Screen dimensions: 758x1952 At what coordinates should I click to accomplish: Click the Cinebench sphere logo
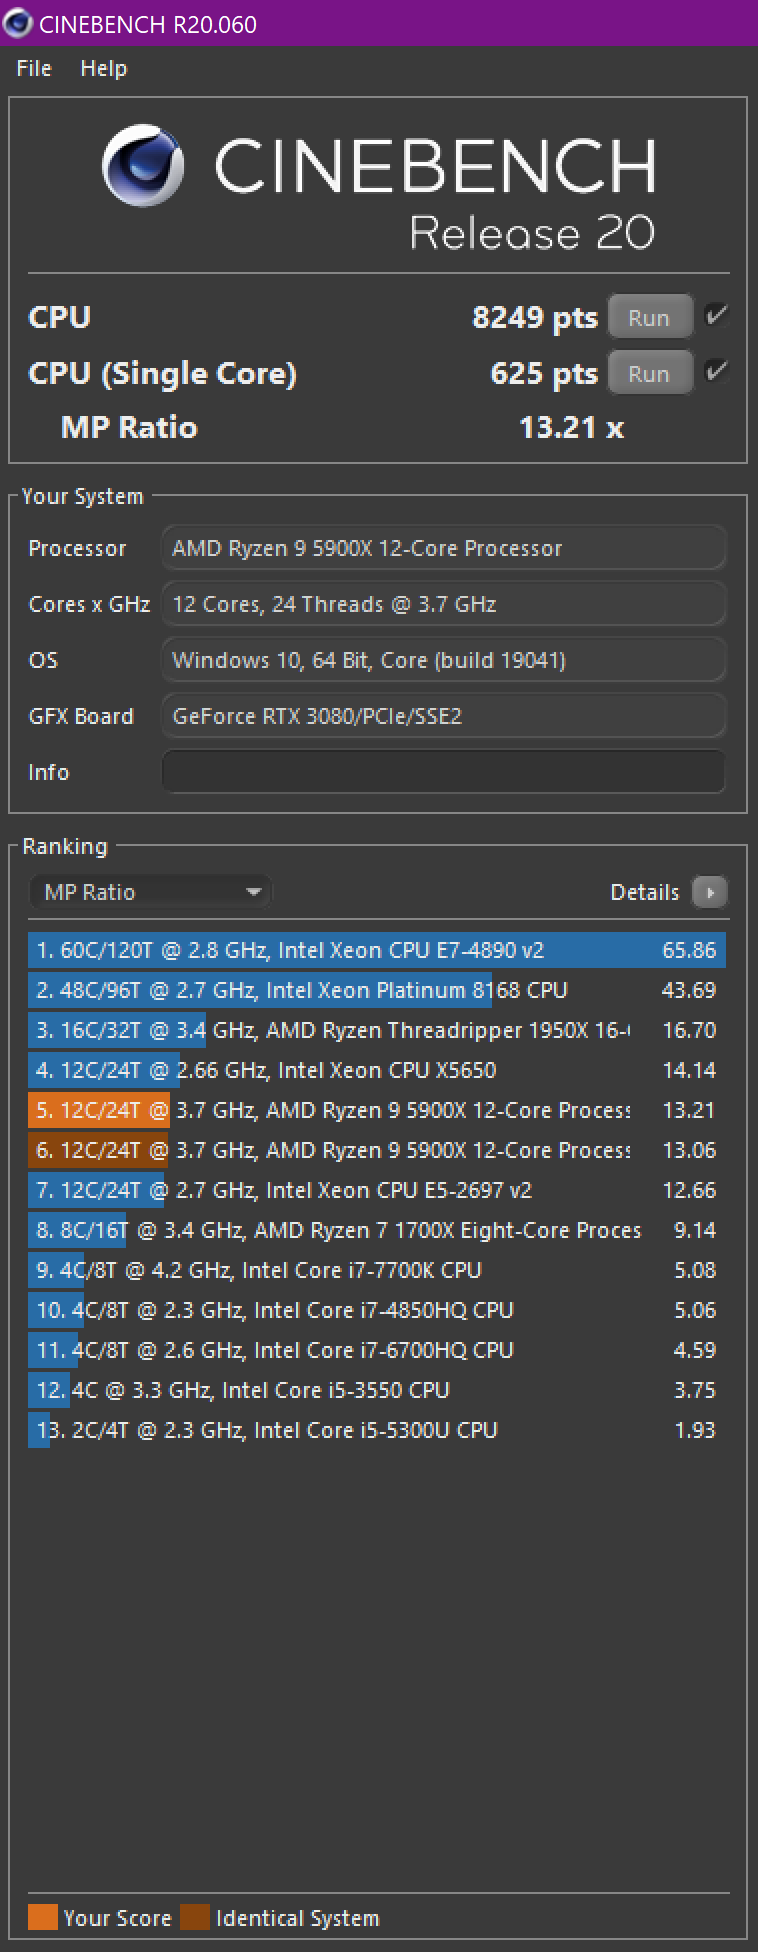(x=143, y=166)
